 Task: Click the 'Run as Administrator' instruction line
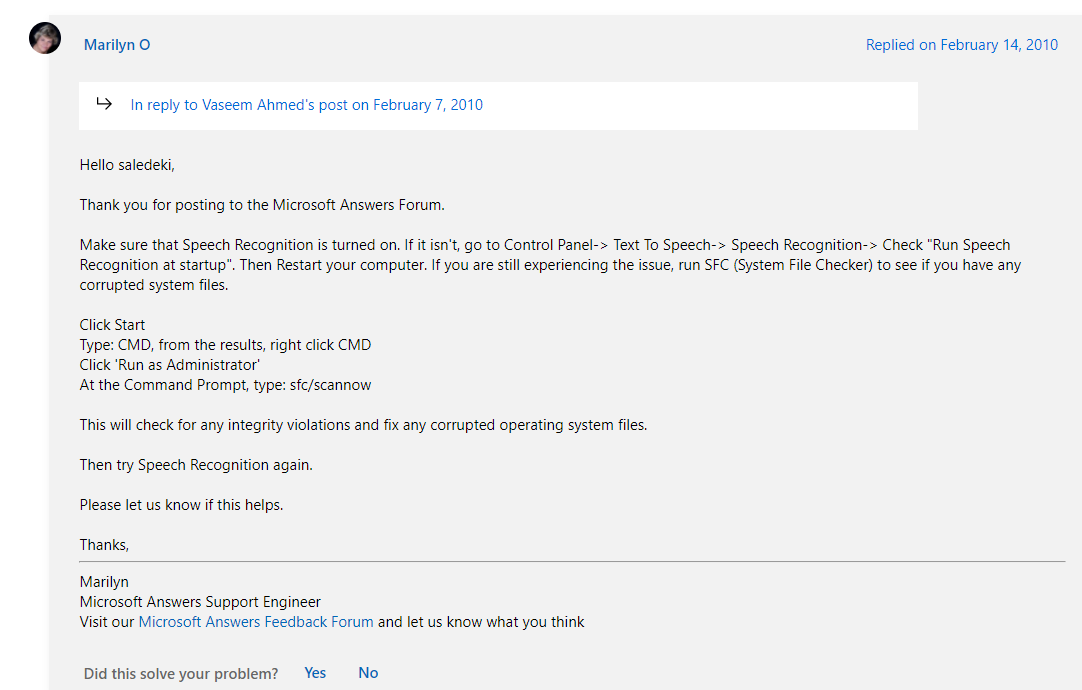point(170,365)
